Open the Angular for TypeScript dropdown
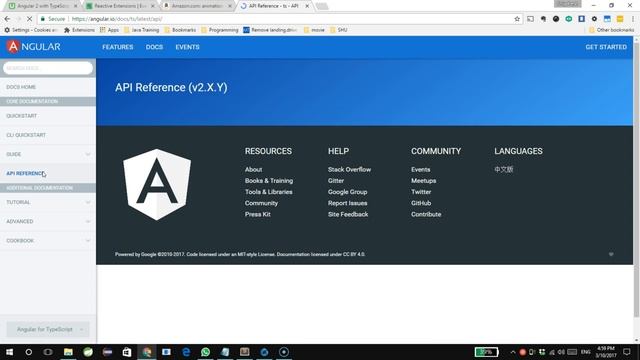 click(48, 329)
